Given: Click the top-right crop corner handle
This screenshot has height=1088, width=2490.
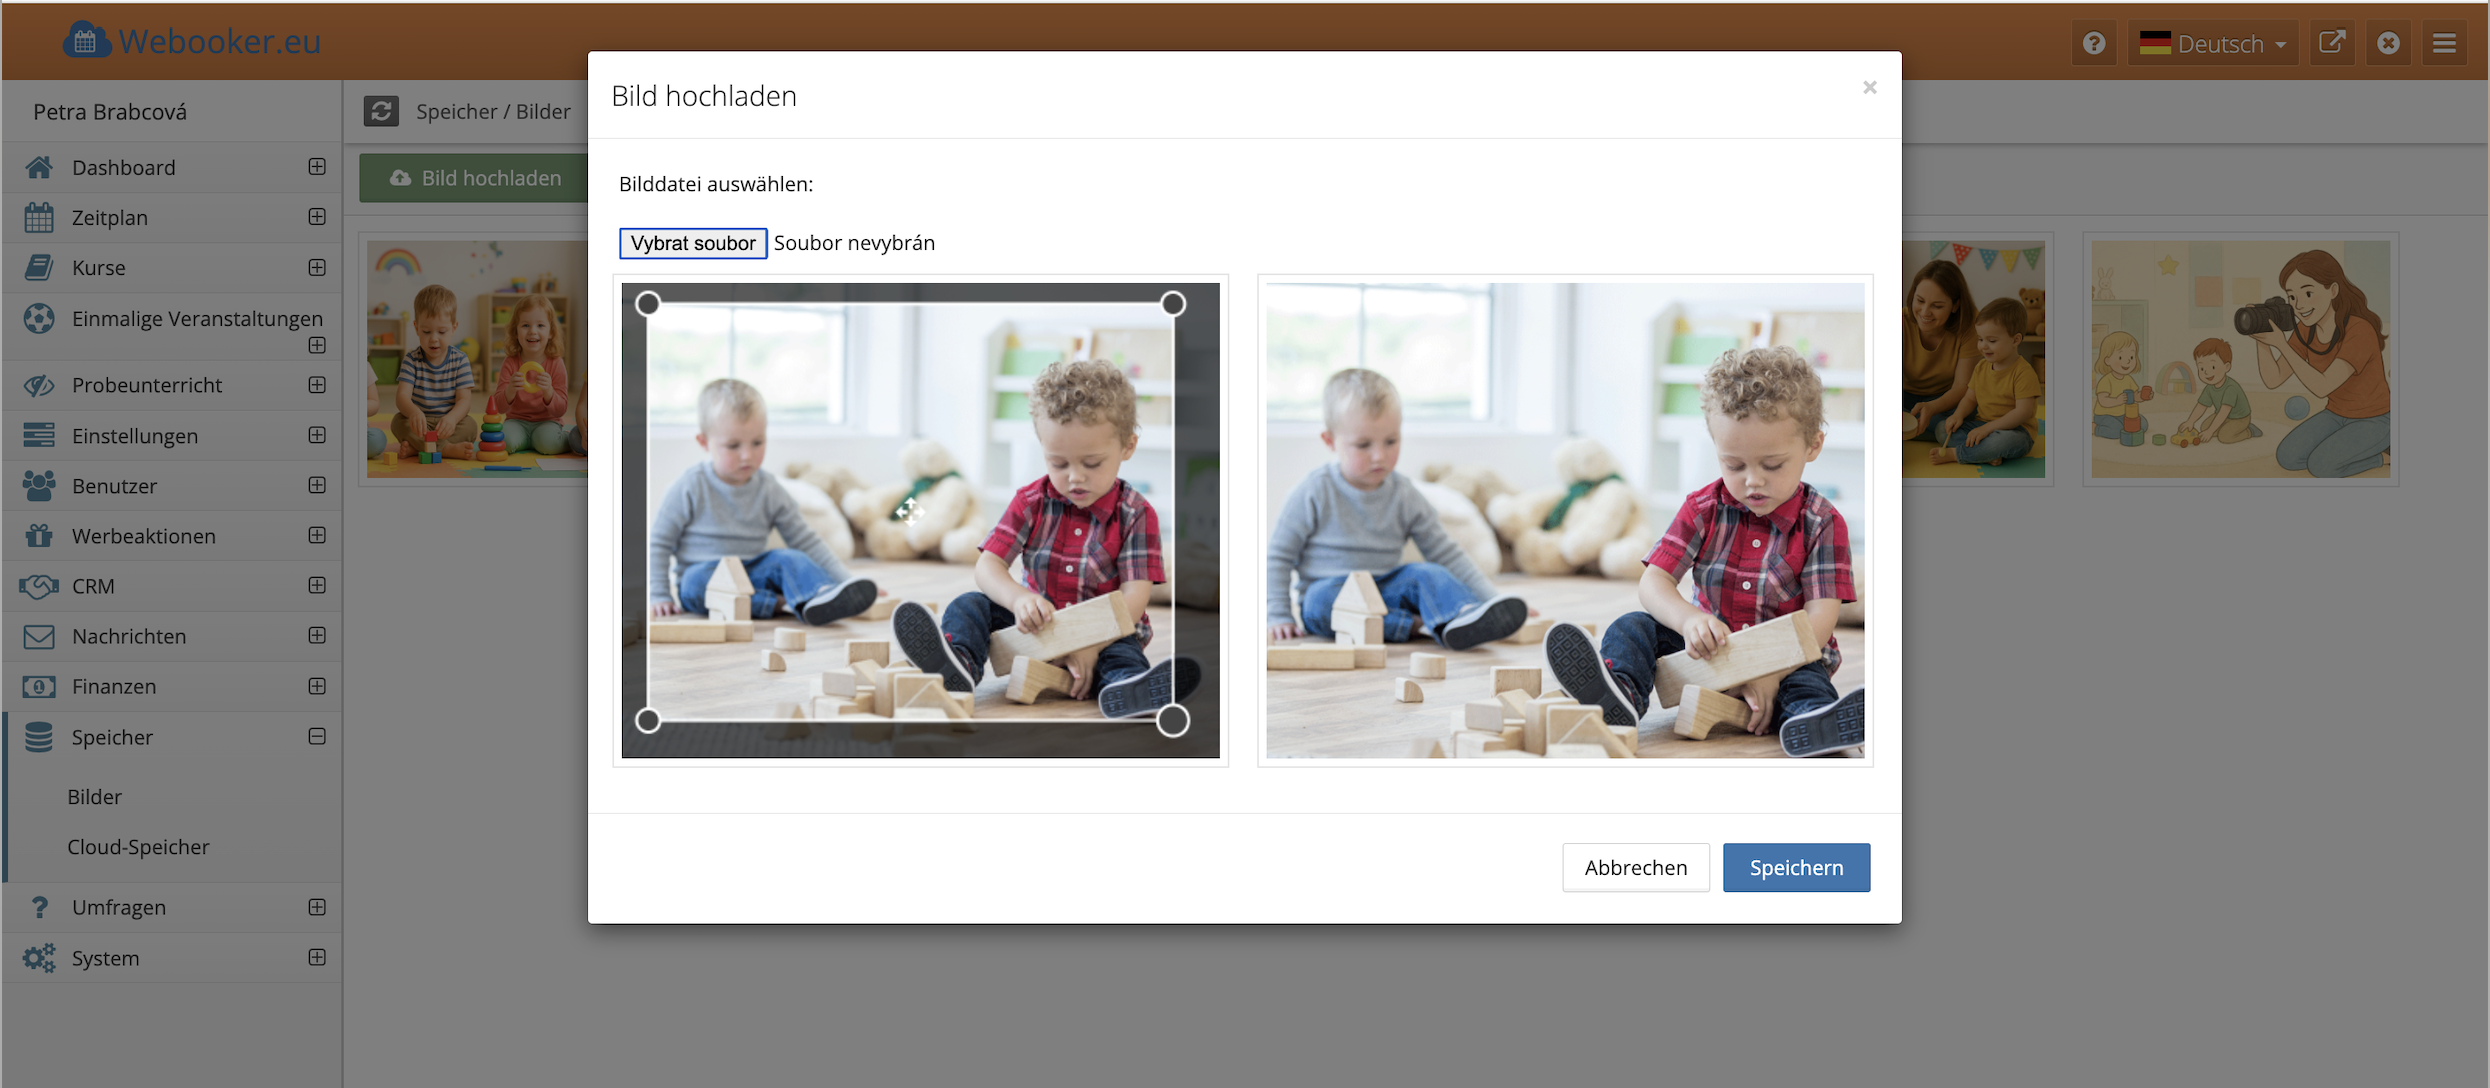Looking at the screenshot, I should (1173, 304).
